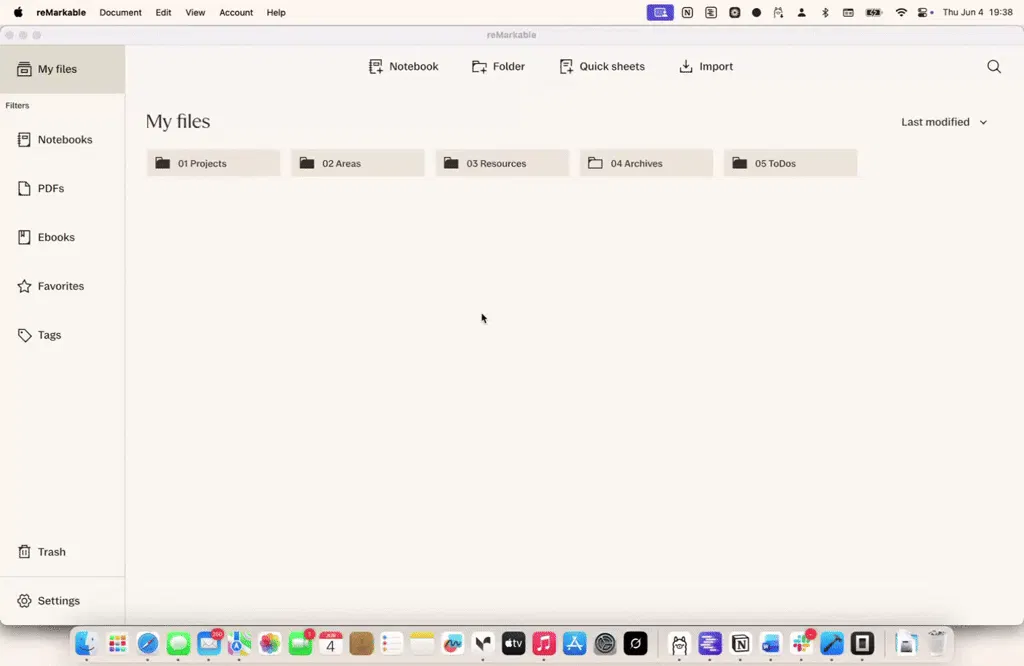The height and width of the screenshot is (666, 1024).
Task: Open Photos from the dock
Action: [270, 644]
